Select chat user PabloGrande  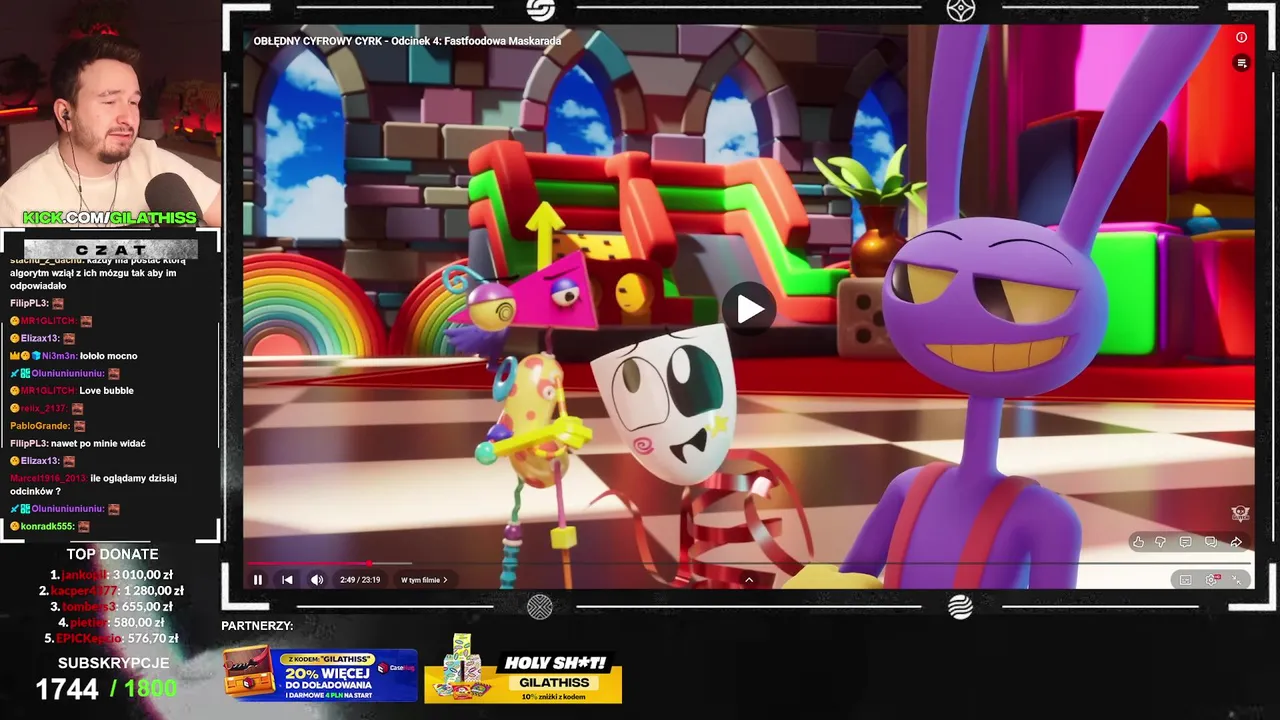tap(40, 426)
